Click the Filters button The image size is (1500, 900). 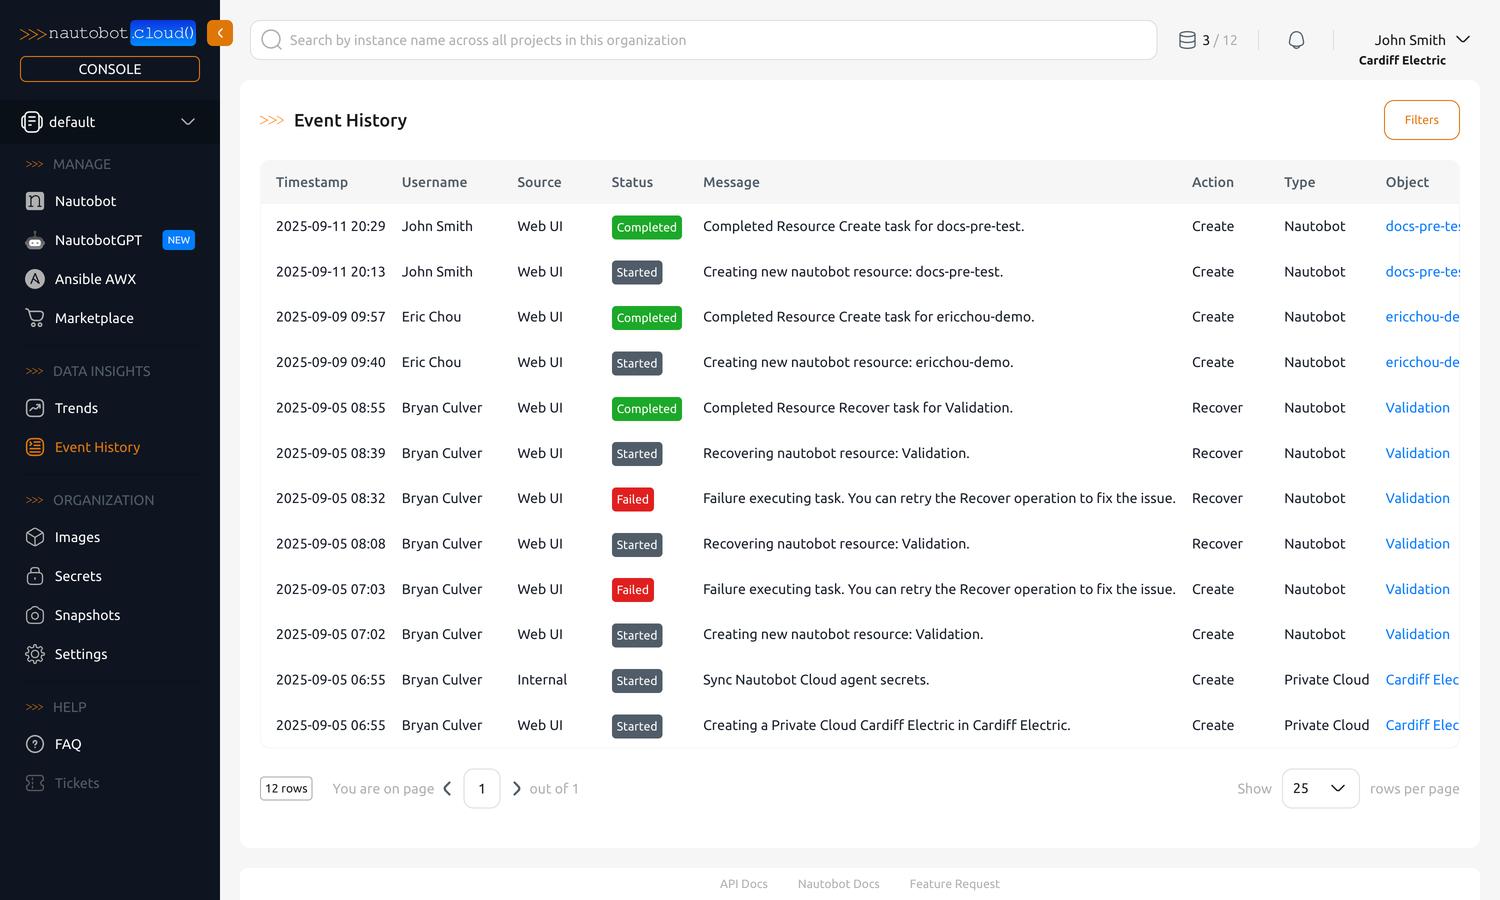[1421, 120]
